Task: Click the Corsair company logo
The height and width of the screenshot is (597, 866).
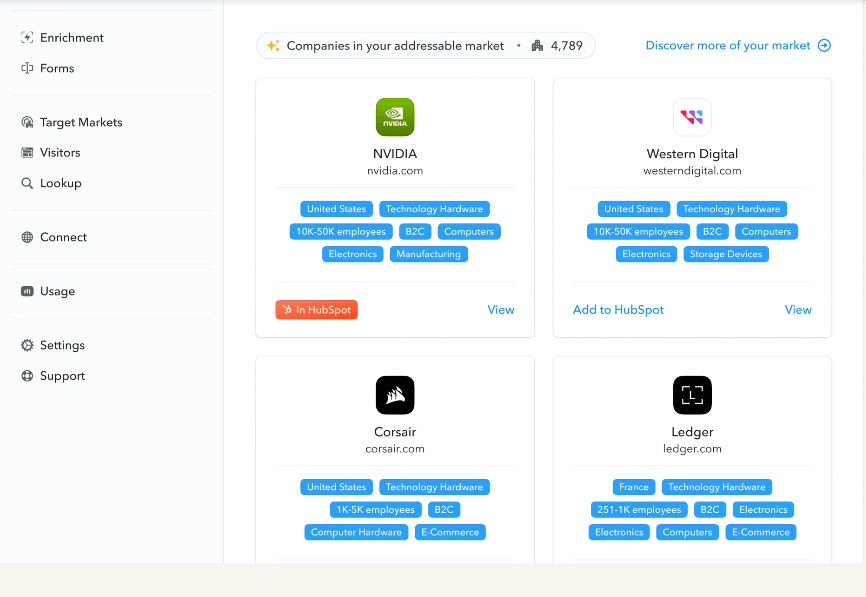Action: (x=395, y=395)
